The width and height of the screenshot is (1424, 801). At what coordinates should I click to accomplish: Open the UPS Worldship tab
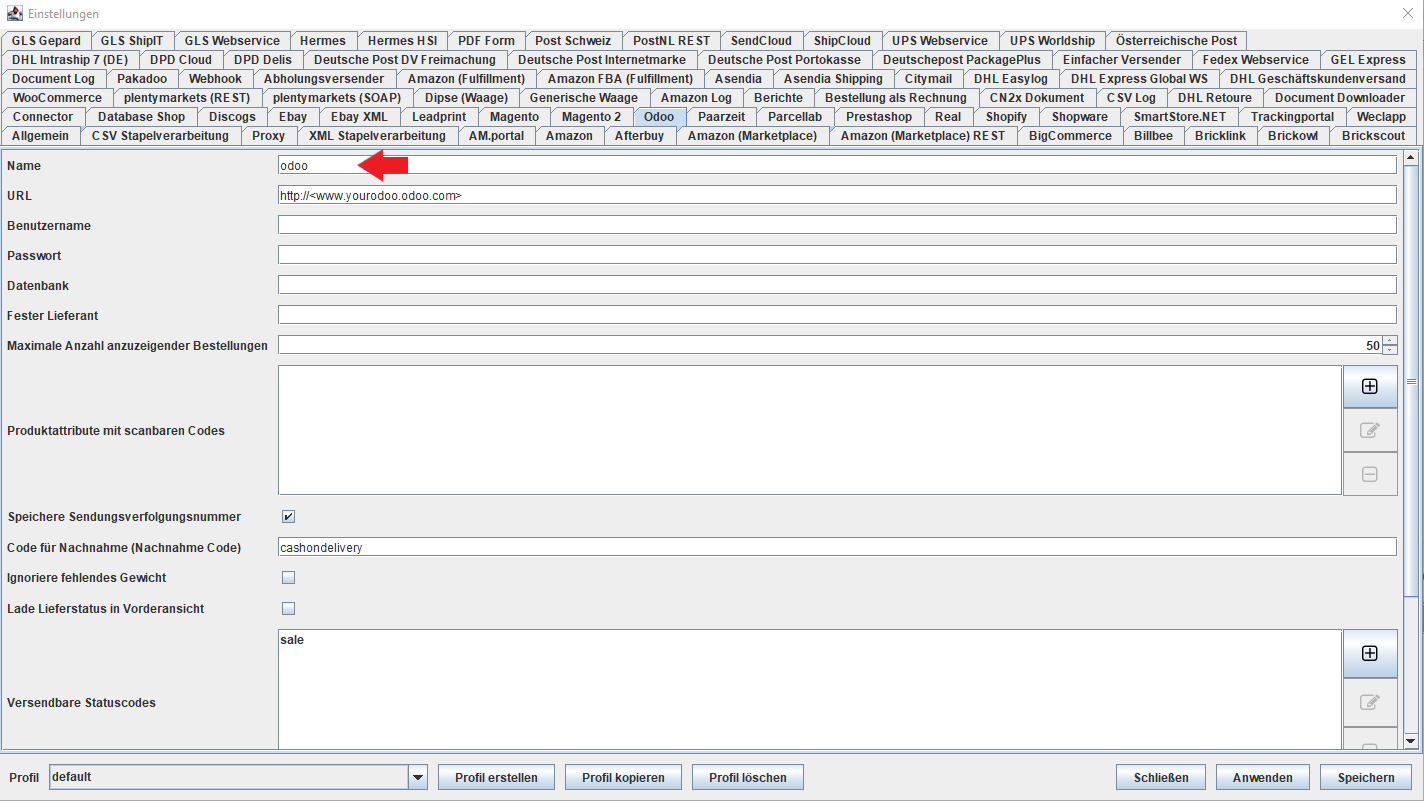[x=1052, y=41]
